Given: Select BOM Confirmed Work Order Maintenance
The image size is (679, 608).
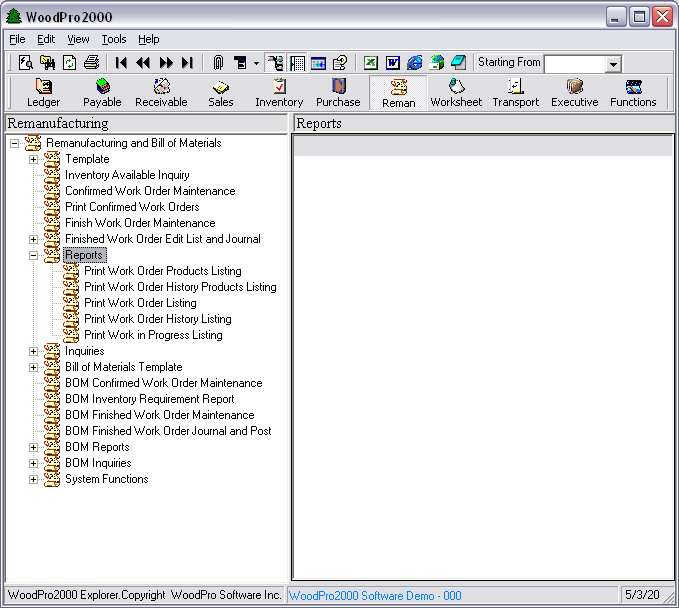Looking at the screenshot, I should (x=164, y=383).
